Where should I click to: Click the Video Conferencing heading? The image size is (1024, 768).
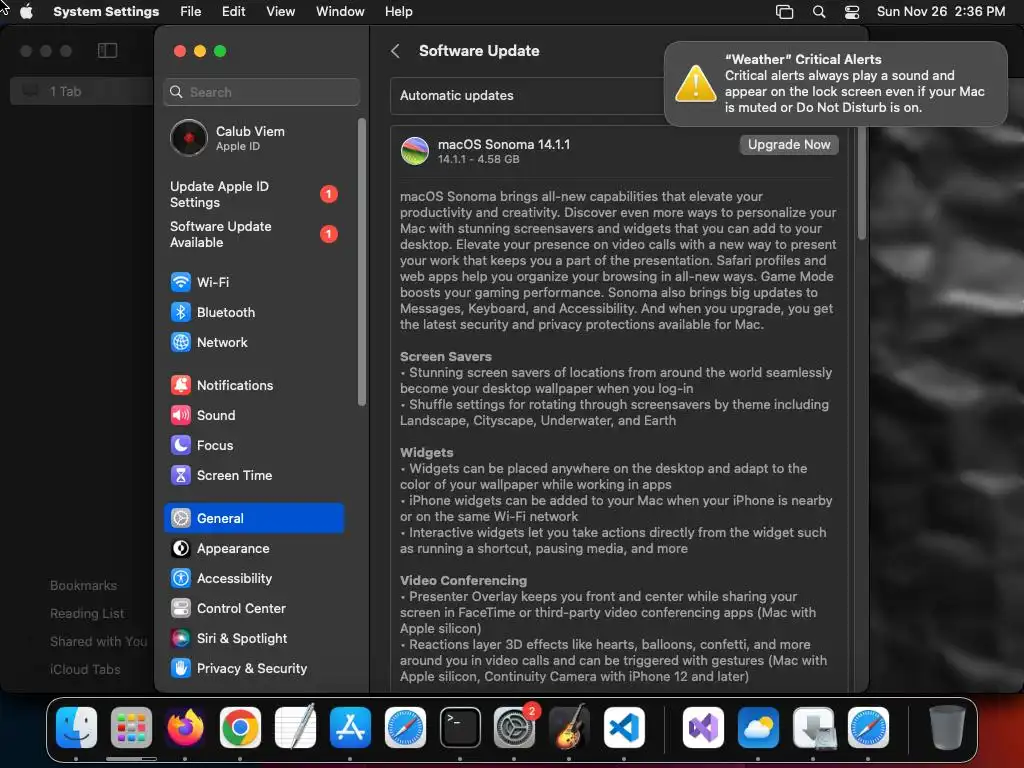click(x=463, y=581)
